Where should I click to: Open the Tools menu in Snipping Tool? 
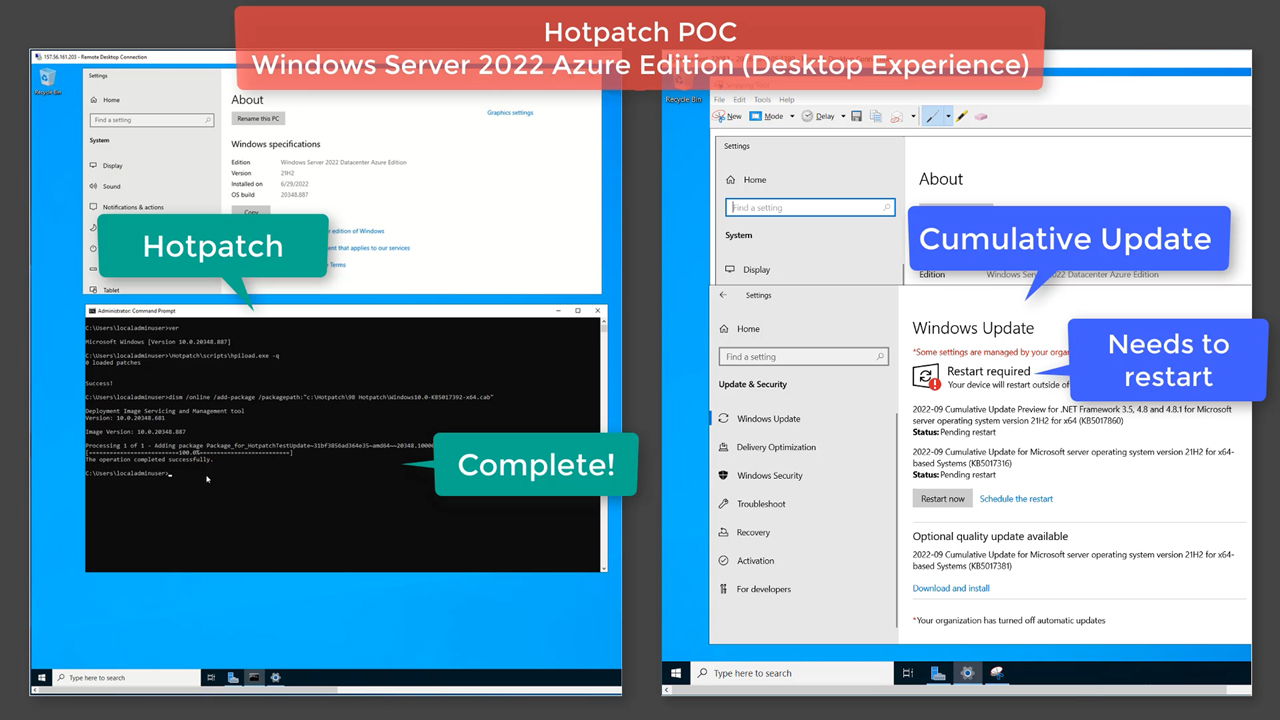763,100
